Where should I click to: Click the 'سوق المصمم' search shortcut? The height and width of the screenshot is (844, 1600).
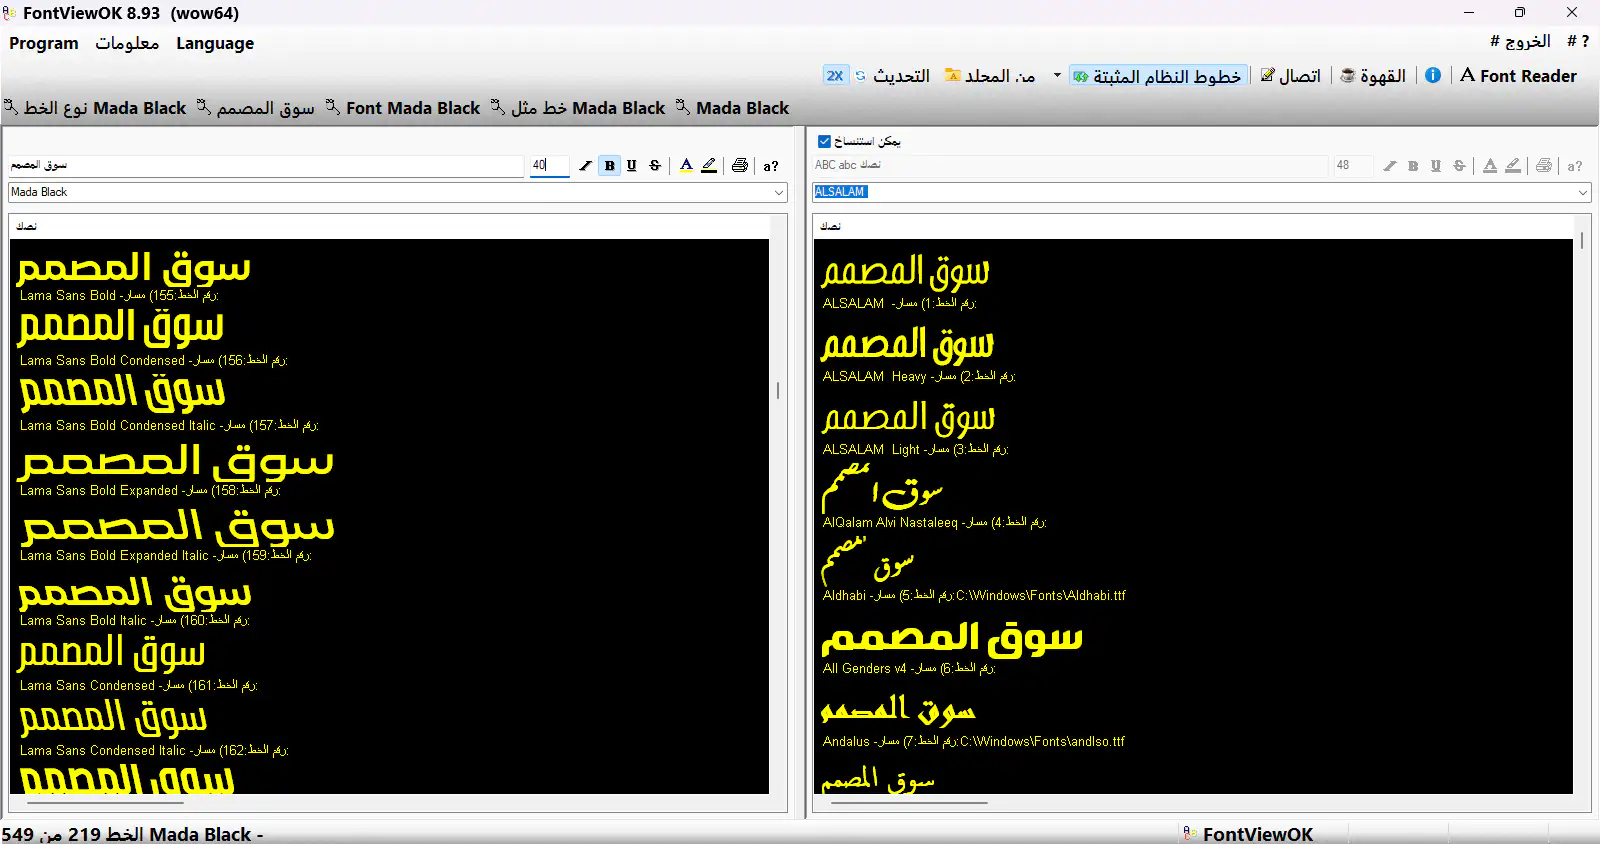point(256,108)
